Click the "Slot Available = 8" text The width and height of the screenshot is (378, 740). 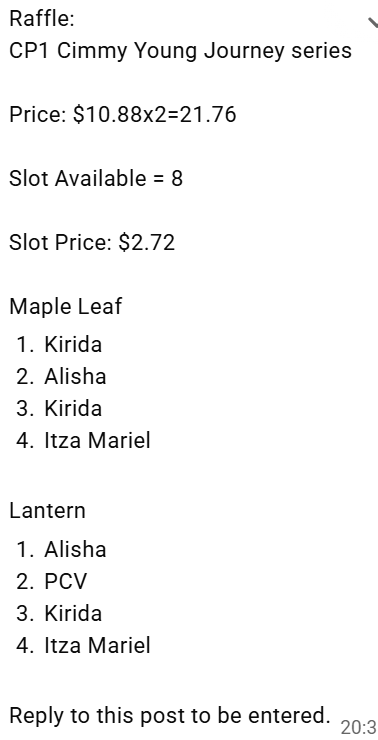click(x=96, y=178)
